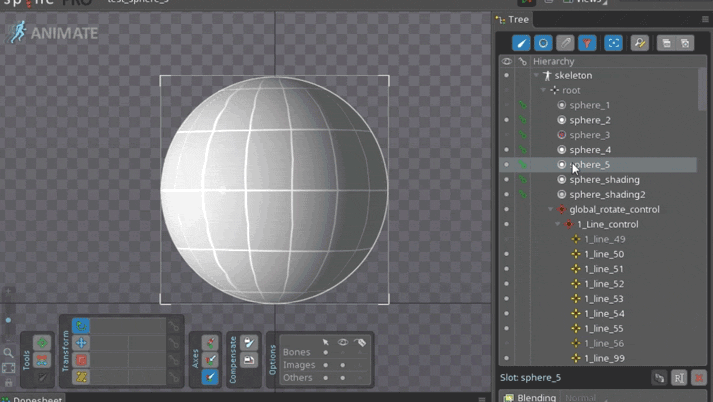Click the find and replace icon in Tree
Screen dimensions: 713x402
(639, 43)
